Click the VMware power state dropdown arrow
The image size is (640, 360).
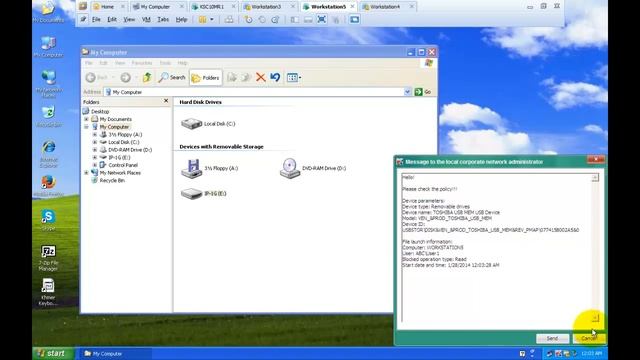(x=211, y=20)
